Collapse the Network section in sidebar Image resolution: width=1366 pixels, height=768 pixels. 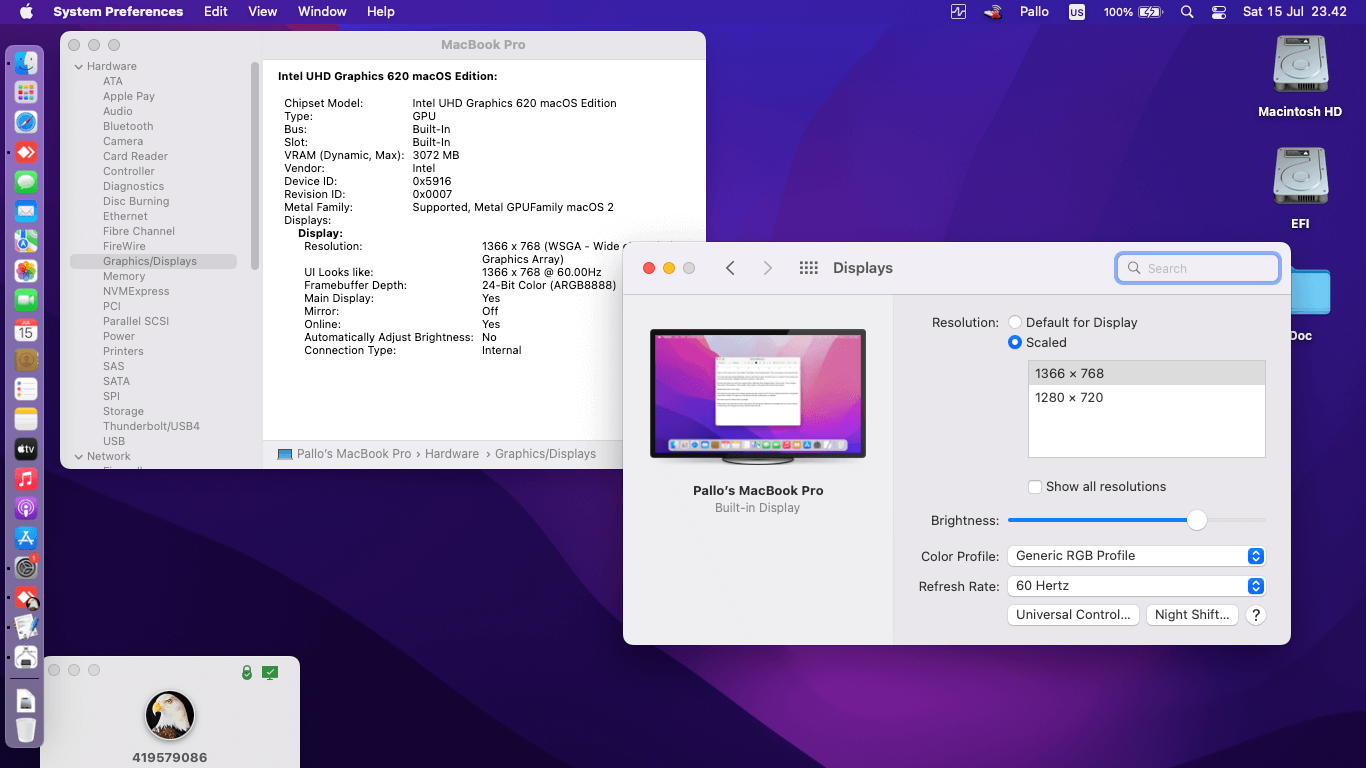(x=78, y=457)
